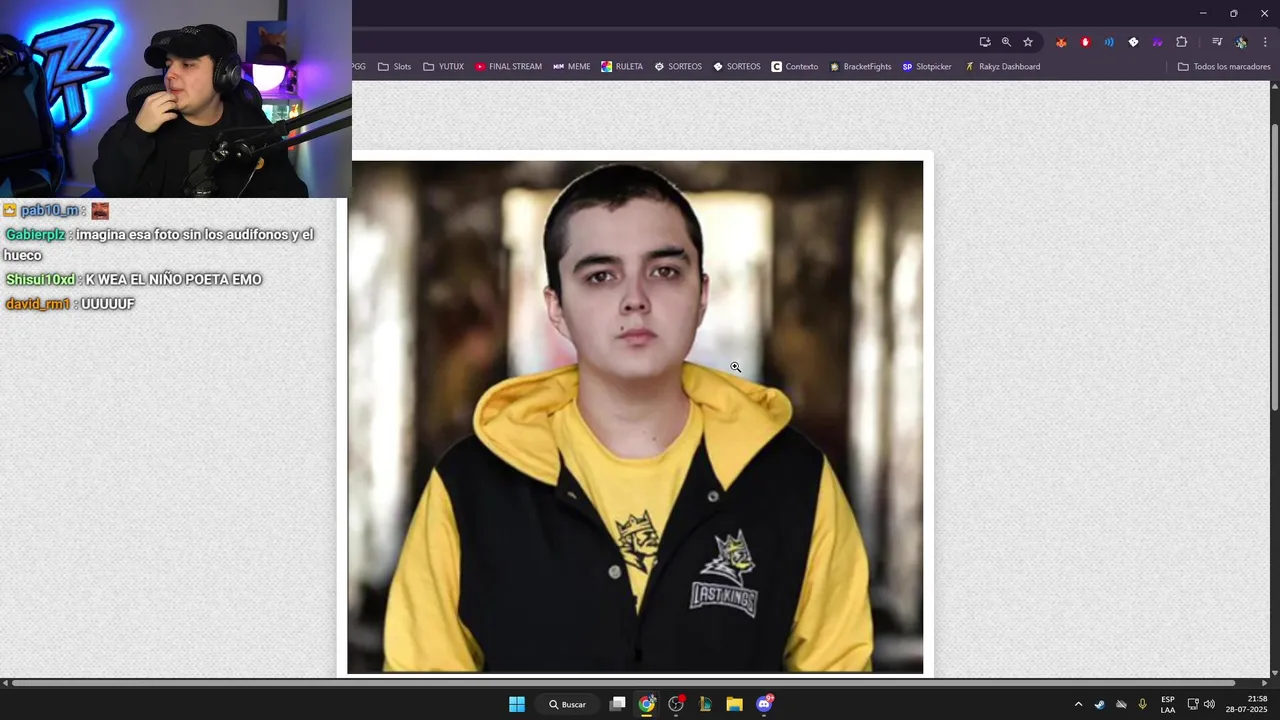Click the microphone tray icon
This screenshot has width=1280, height=720.
tap(1142, 704)
